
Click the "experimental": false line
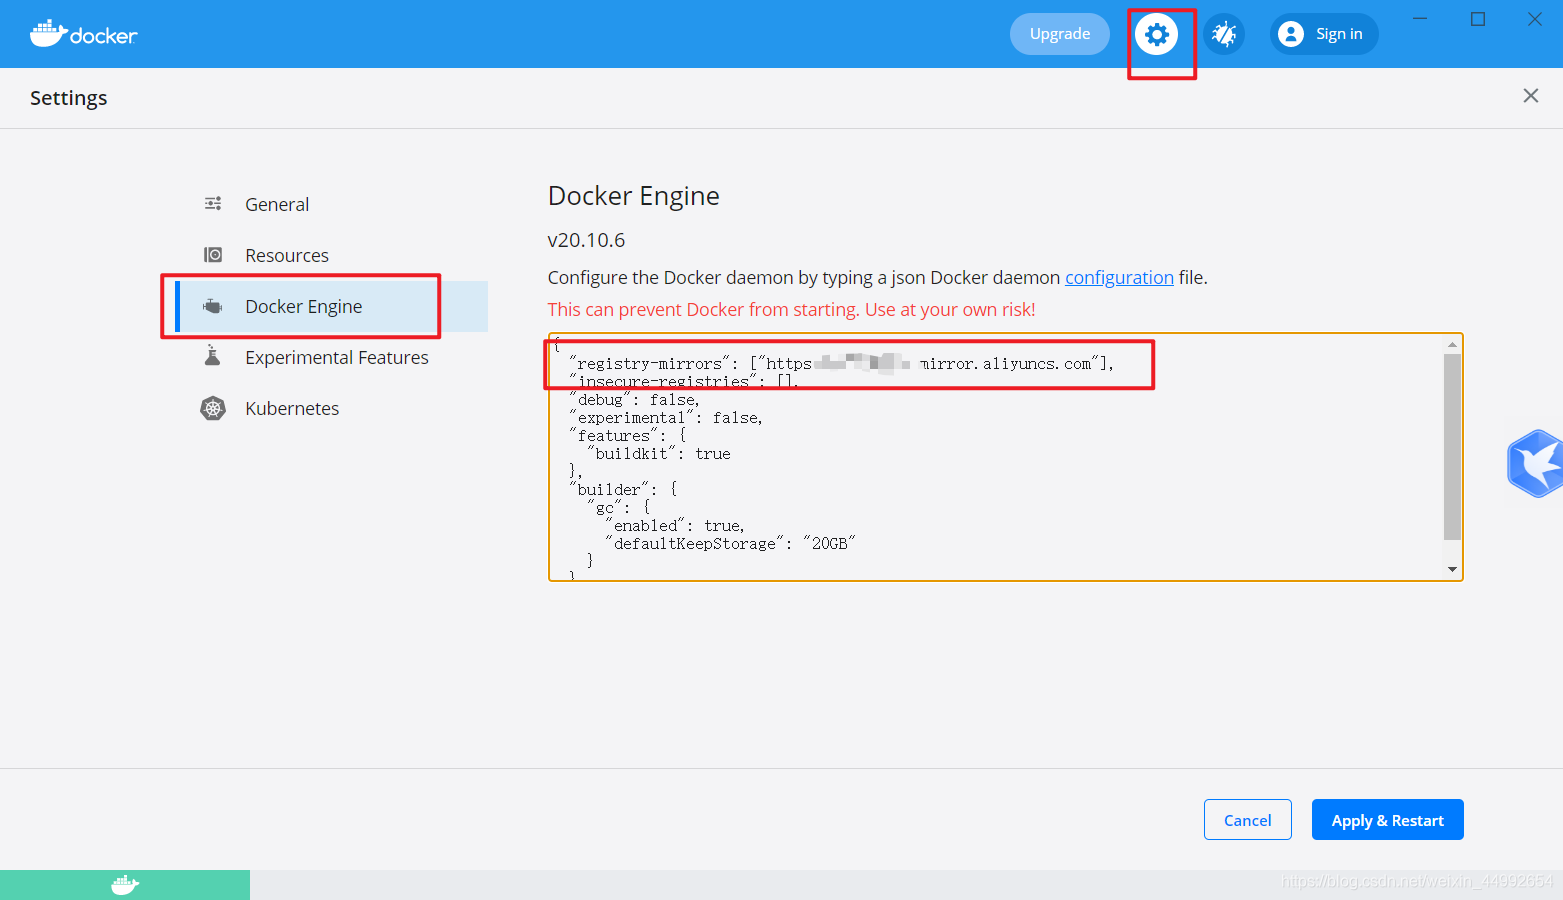coord(666,417)
